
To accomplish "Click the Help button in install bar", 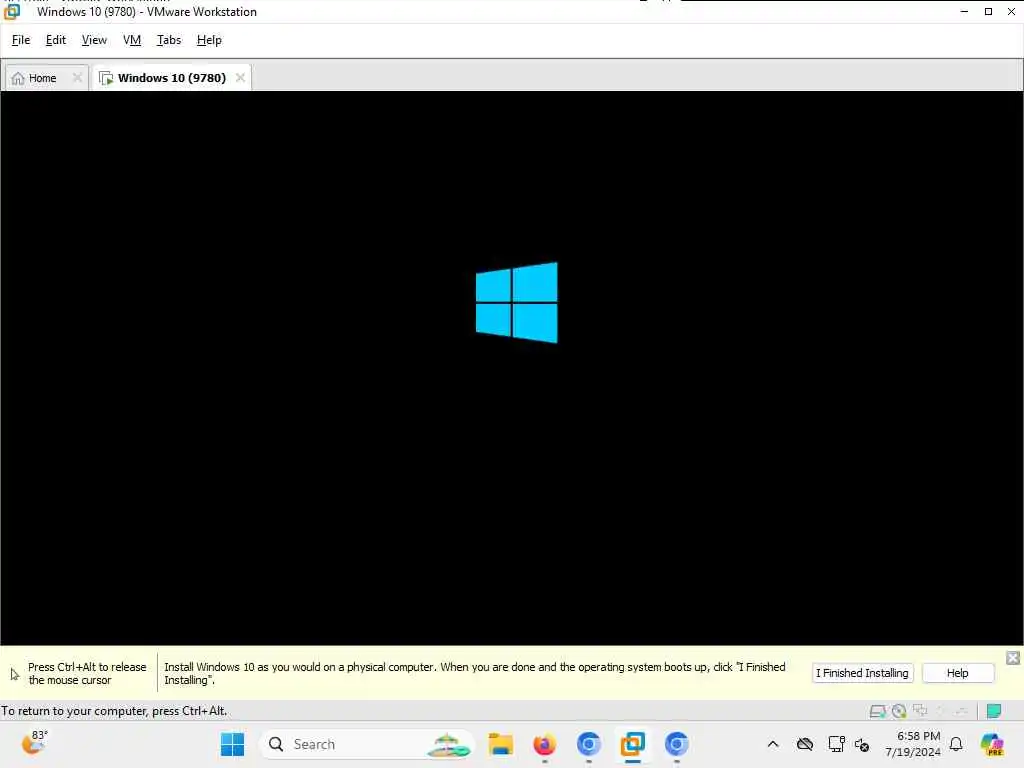I will click(x=957, y=673).
